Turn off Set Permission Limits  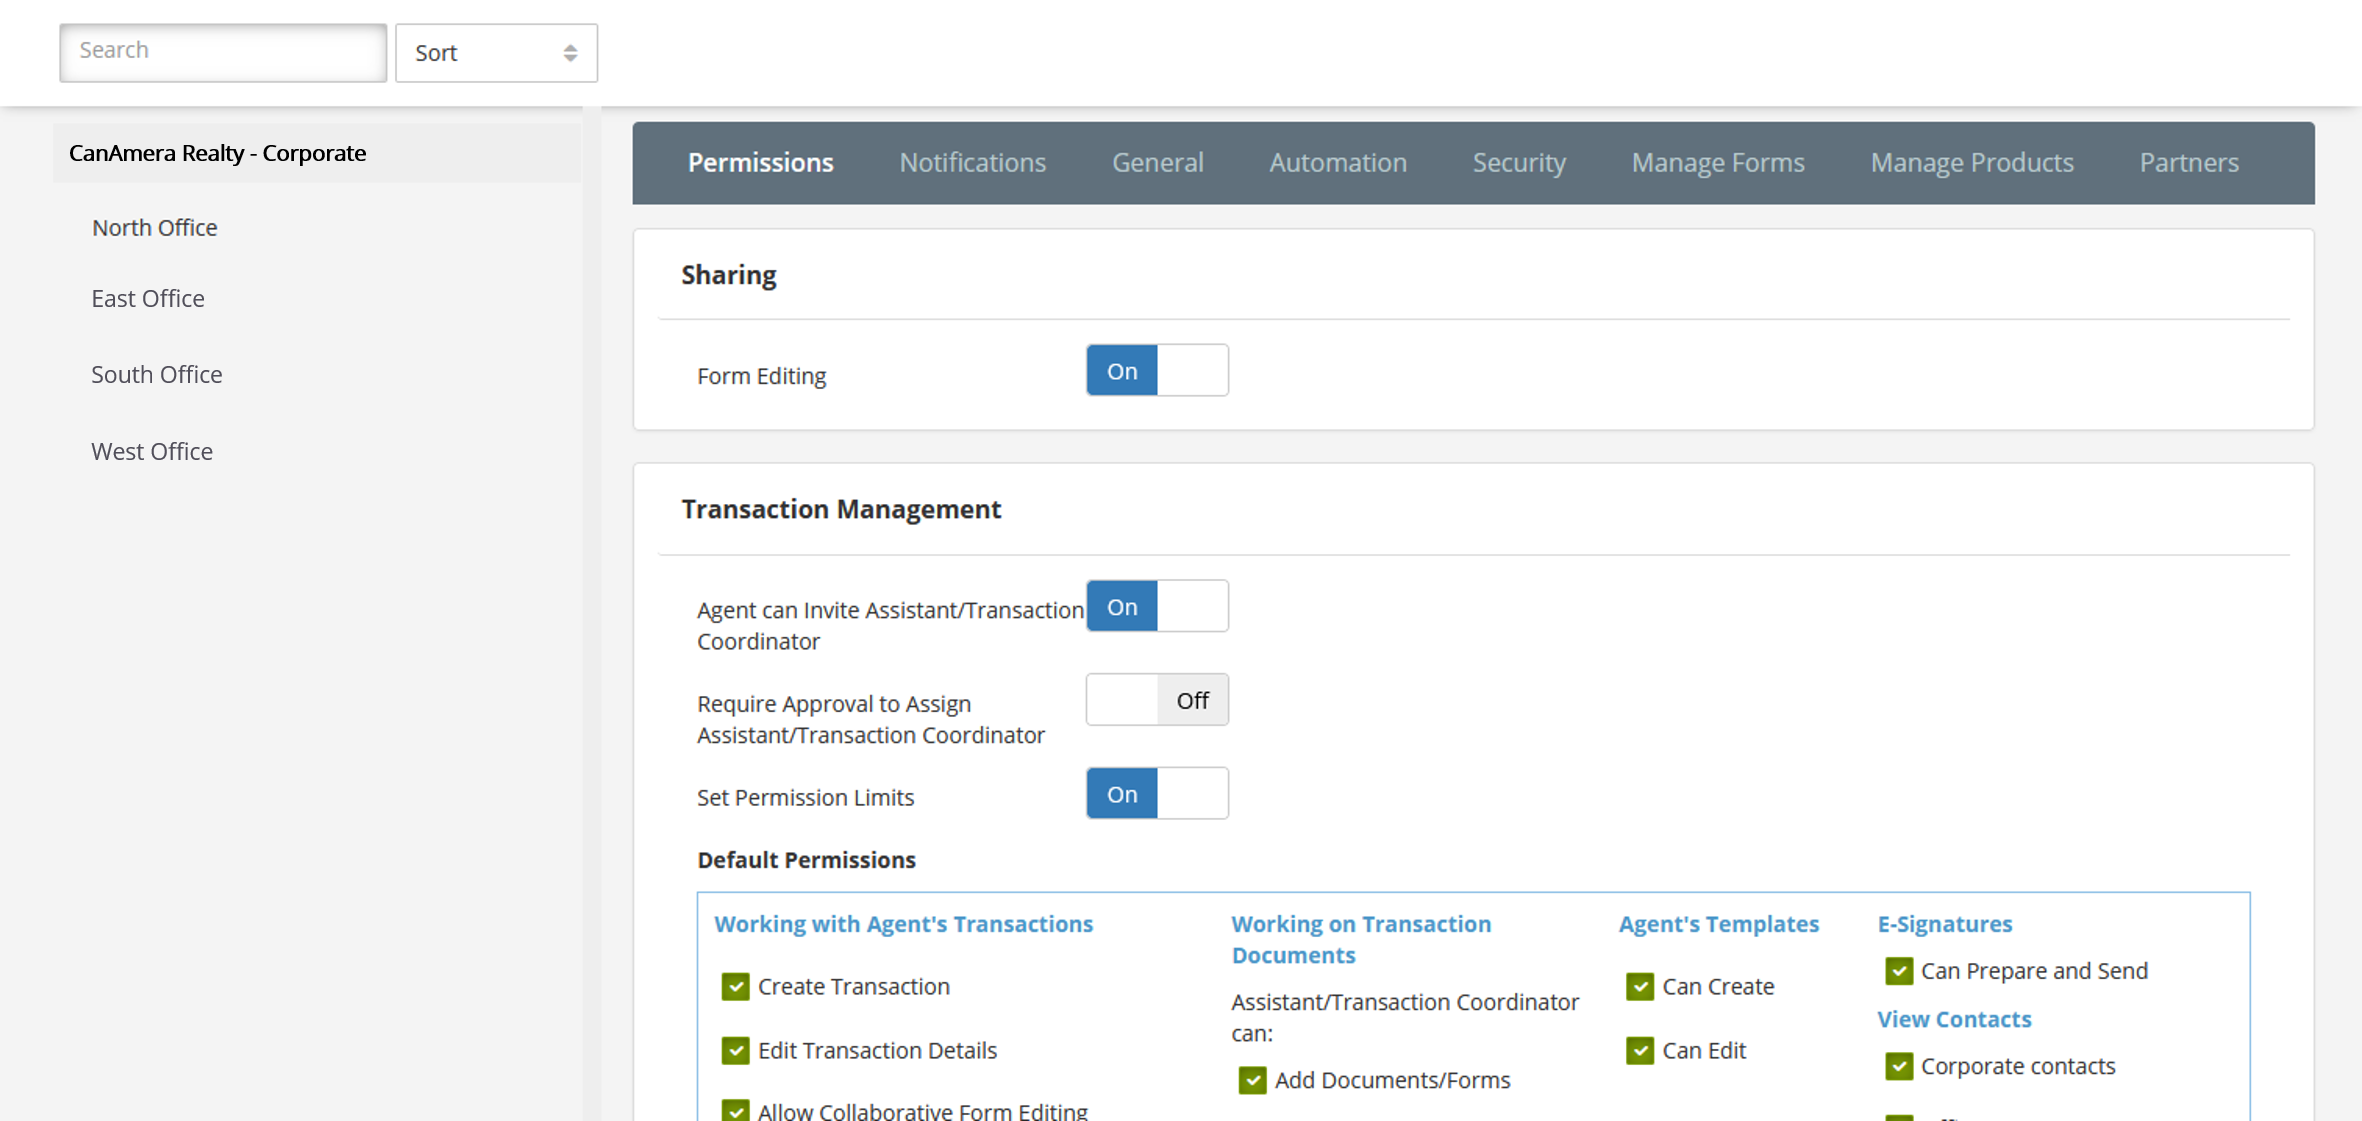pyautogui.click(x=1156, y=792)
